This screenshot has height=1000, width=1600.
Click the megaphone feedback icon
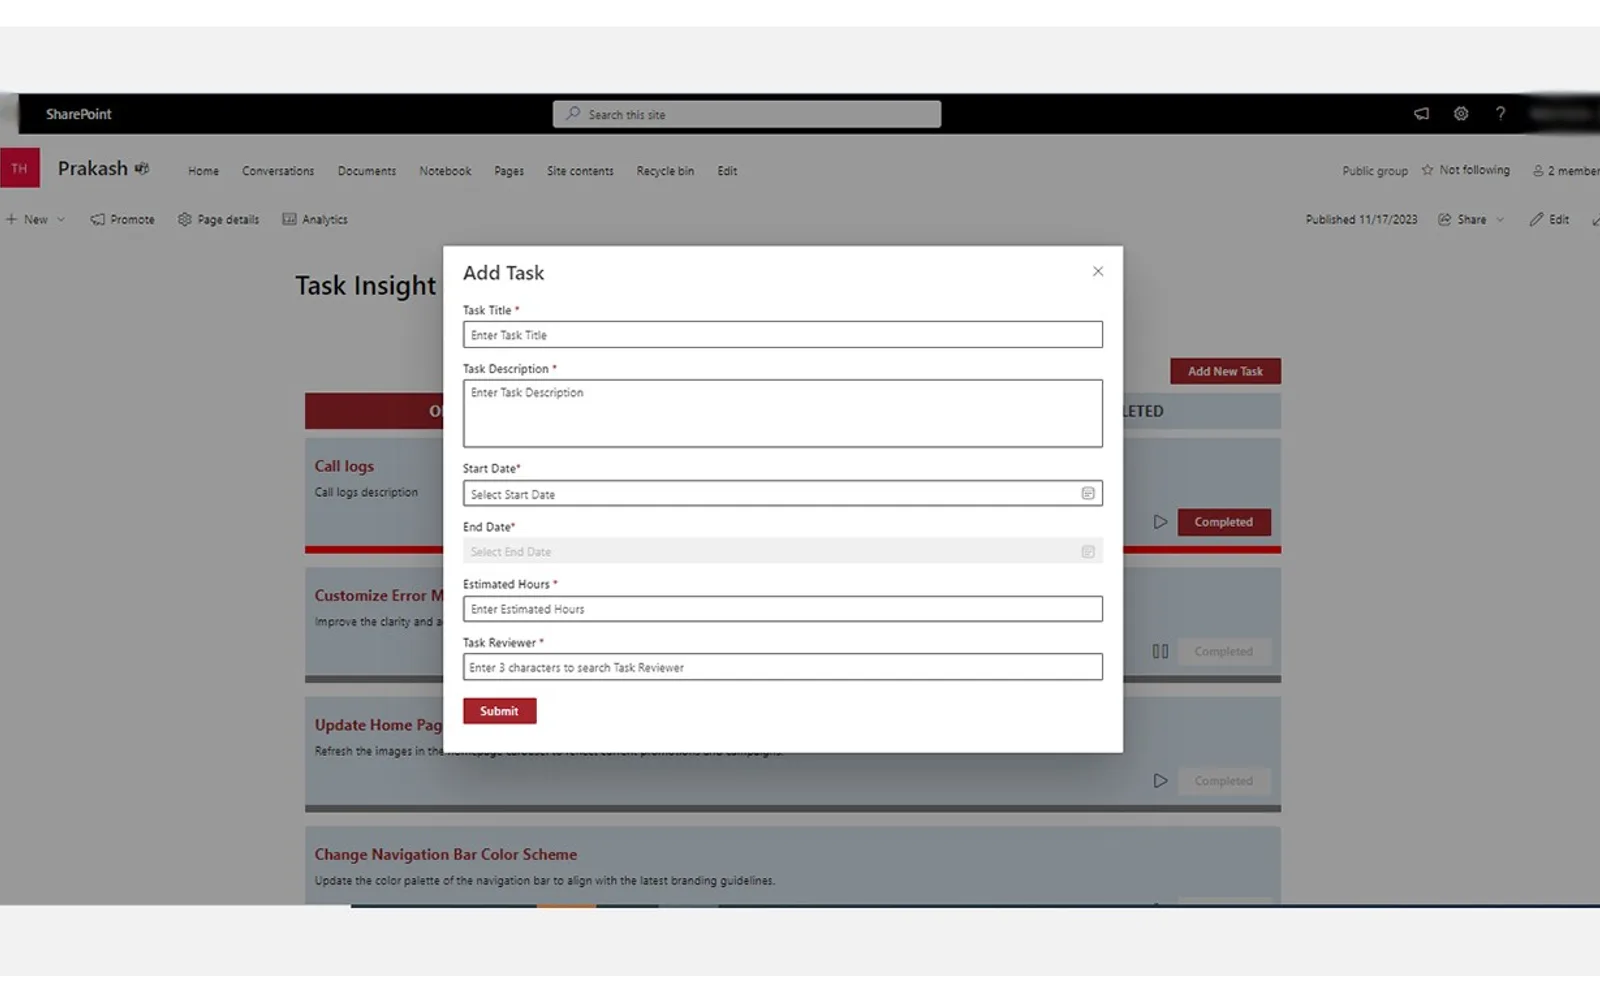1421,114
